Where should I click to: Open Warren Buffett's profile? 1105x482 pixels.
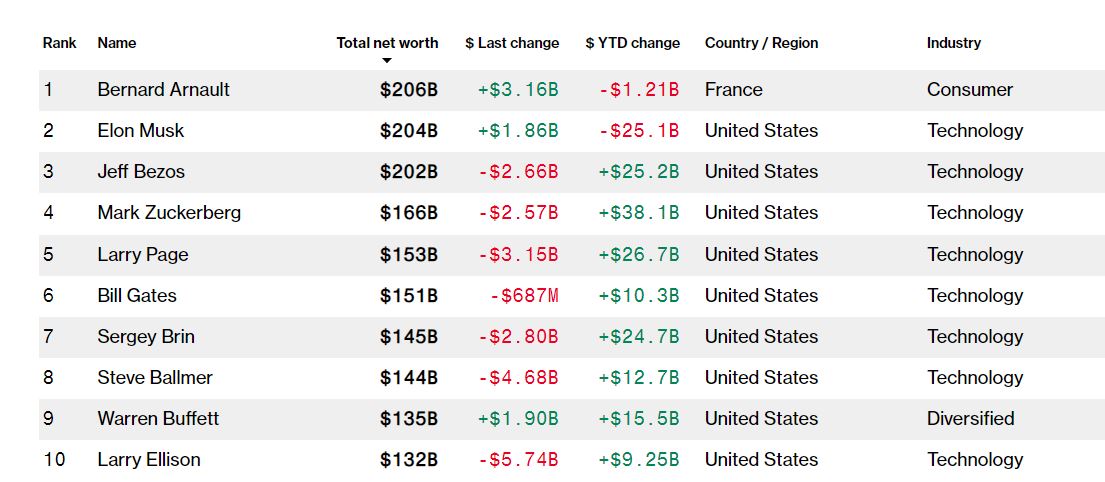click(x=158, y=419)
